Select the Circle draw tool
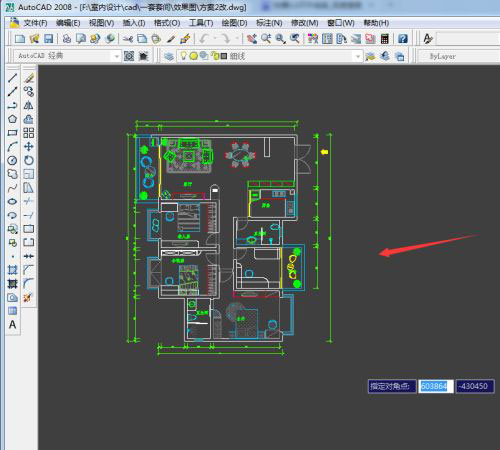 tap(12, 160)
